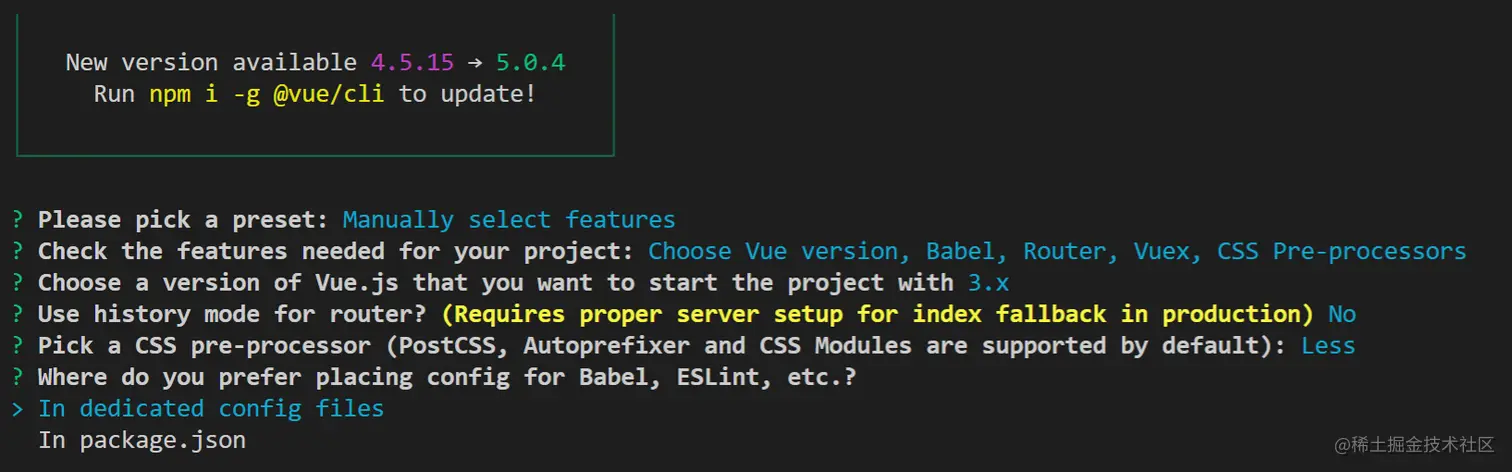Click the "CSS Pre-processors" feature text
Screen dimensions: 1512x472
(1341, 251)
